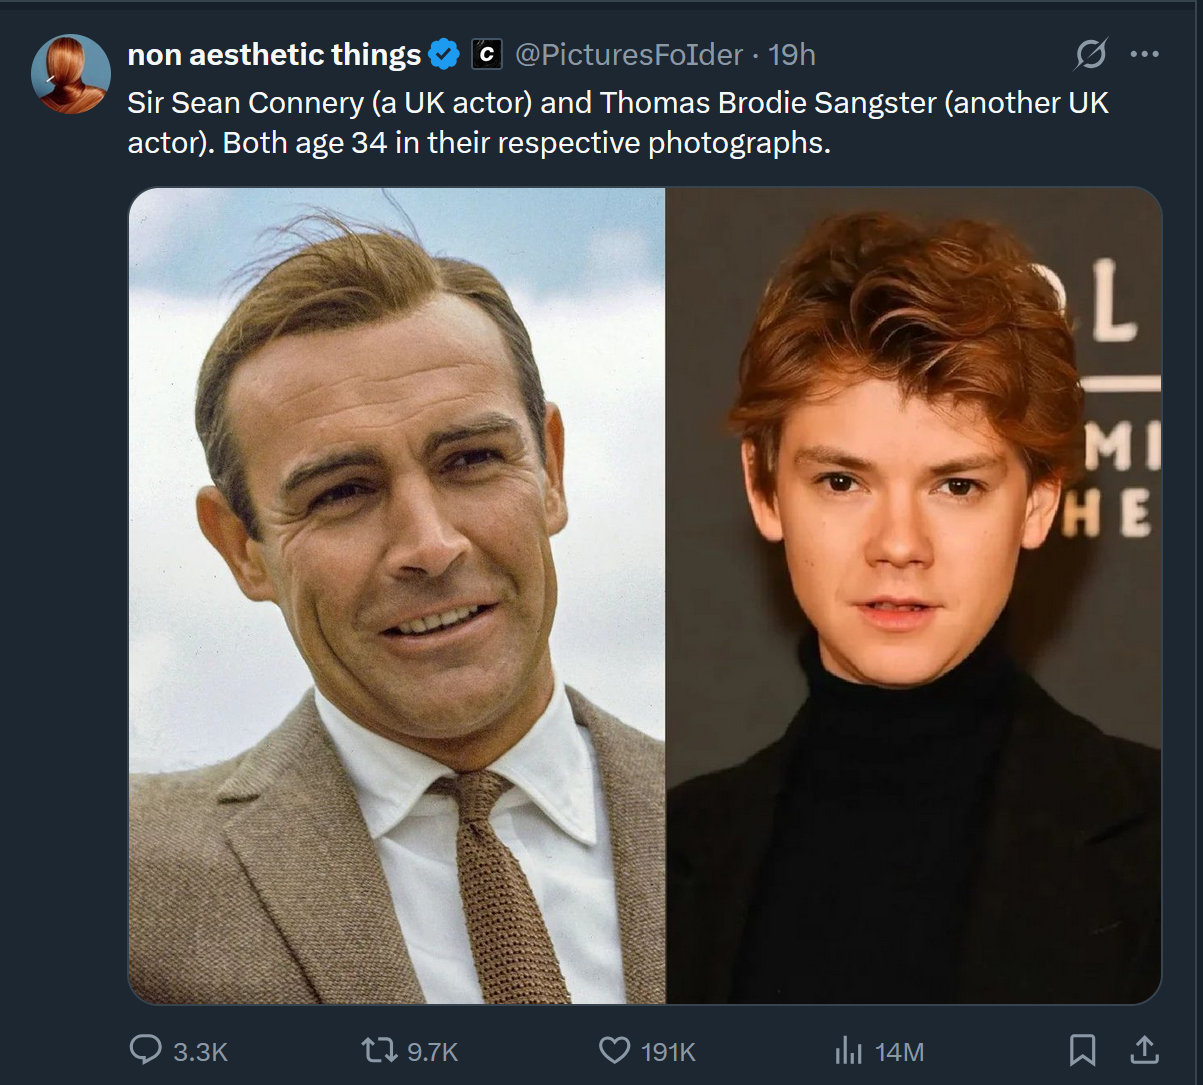Viewport: 1203px width, 1085px height.
Task: Click the blue verified checkmark badge
Action: pos(444,54)
